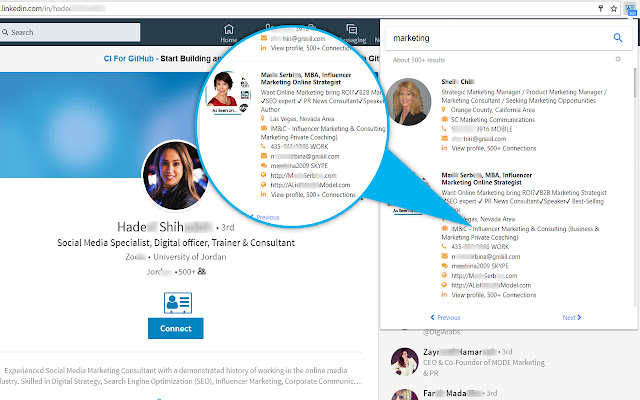Click '435 WORK' phone number

pyautogui.click(x=480, y=247)
